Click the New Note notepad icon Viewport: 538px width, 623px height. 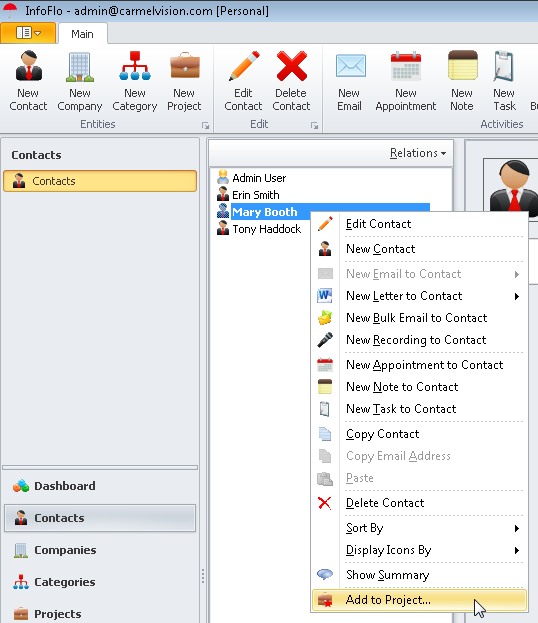click(462, 66)
